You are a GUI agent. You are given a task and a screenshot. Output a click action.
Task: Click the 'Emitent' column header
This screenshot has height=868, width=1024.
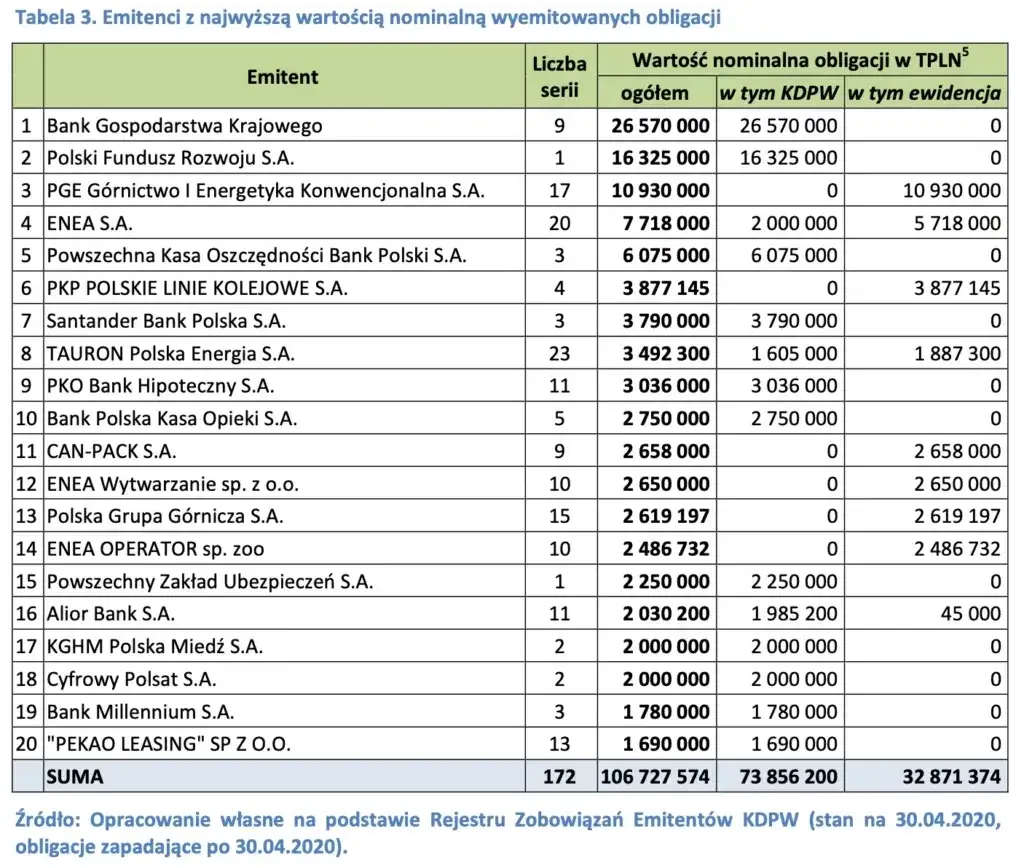tap(283, 76)
